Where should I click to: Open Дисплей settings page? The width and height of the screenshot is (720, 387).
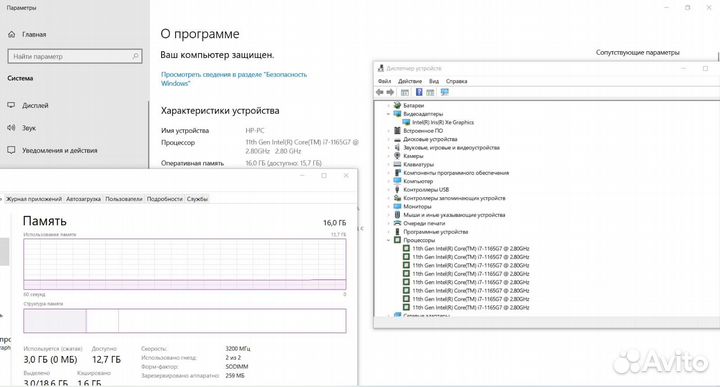tap(35, 105)
